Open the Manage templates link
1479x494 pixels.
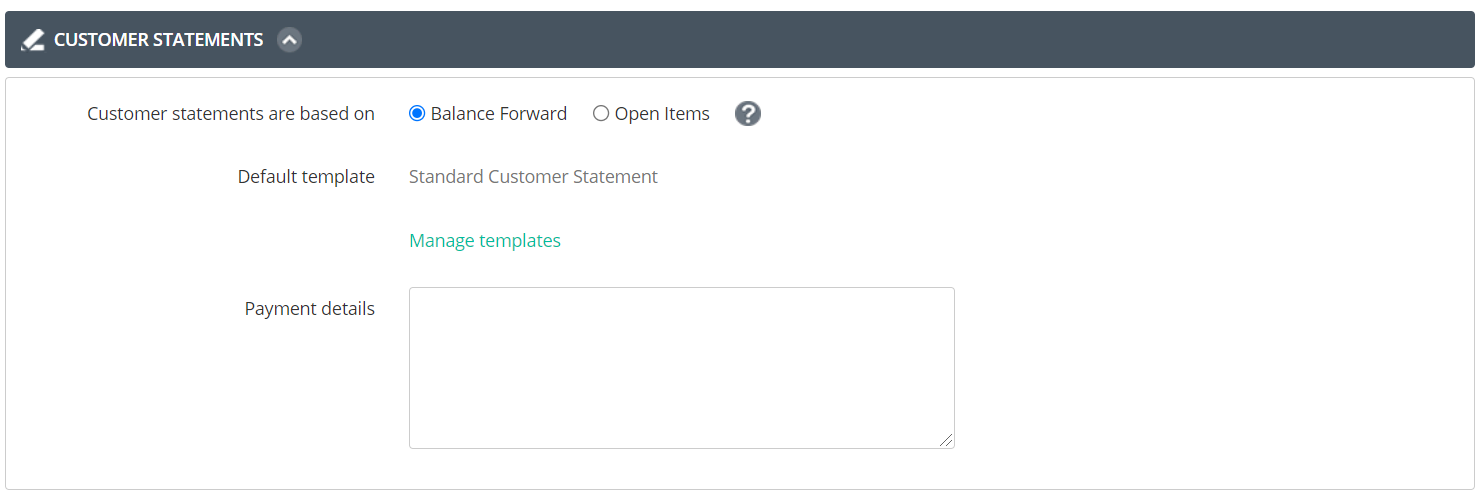[x=485, y=241]
